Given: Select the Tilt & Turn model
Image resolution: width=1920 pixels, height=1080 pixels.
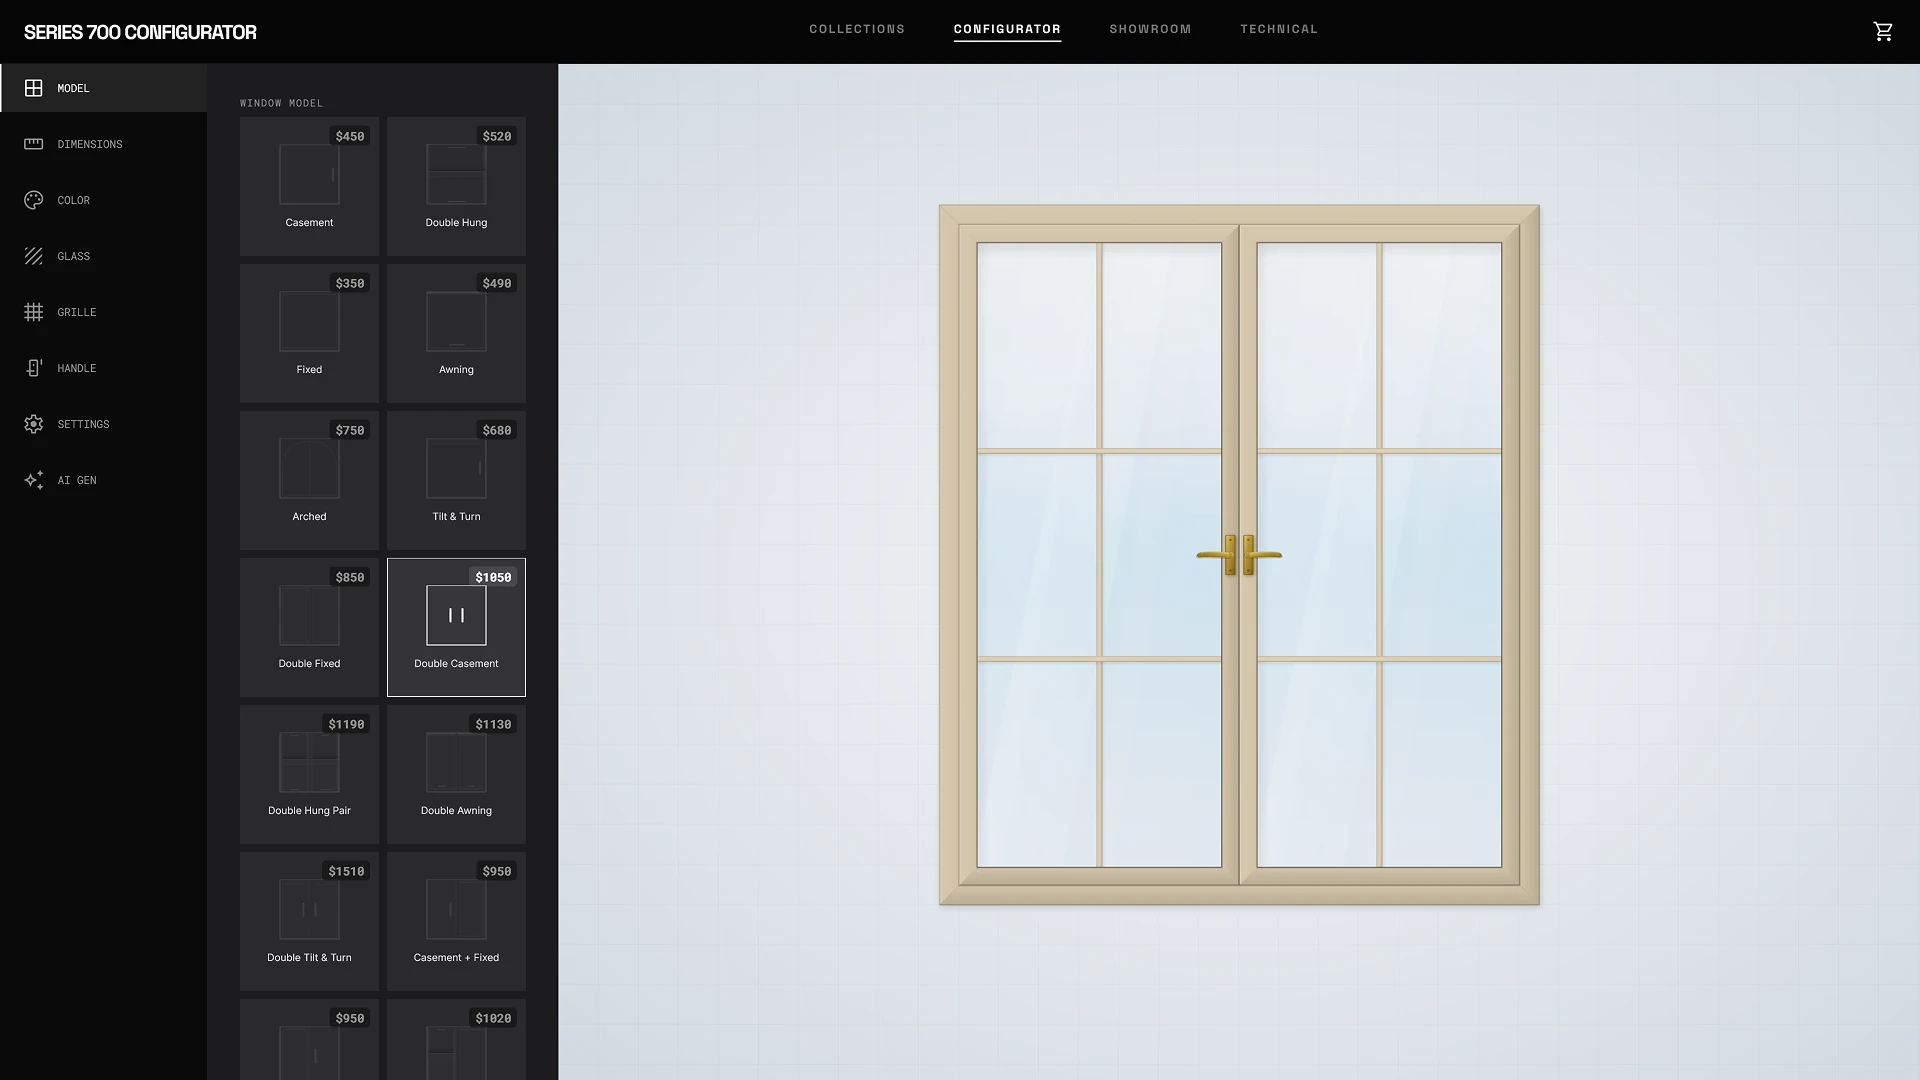Looking at the screenshot, I should (456, 480).
